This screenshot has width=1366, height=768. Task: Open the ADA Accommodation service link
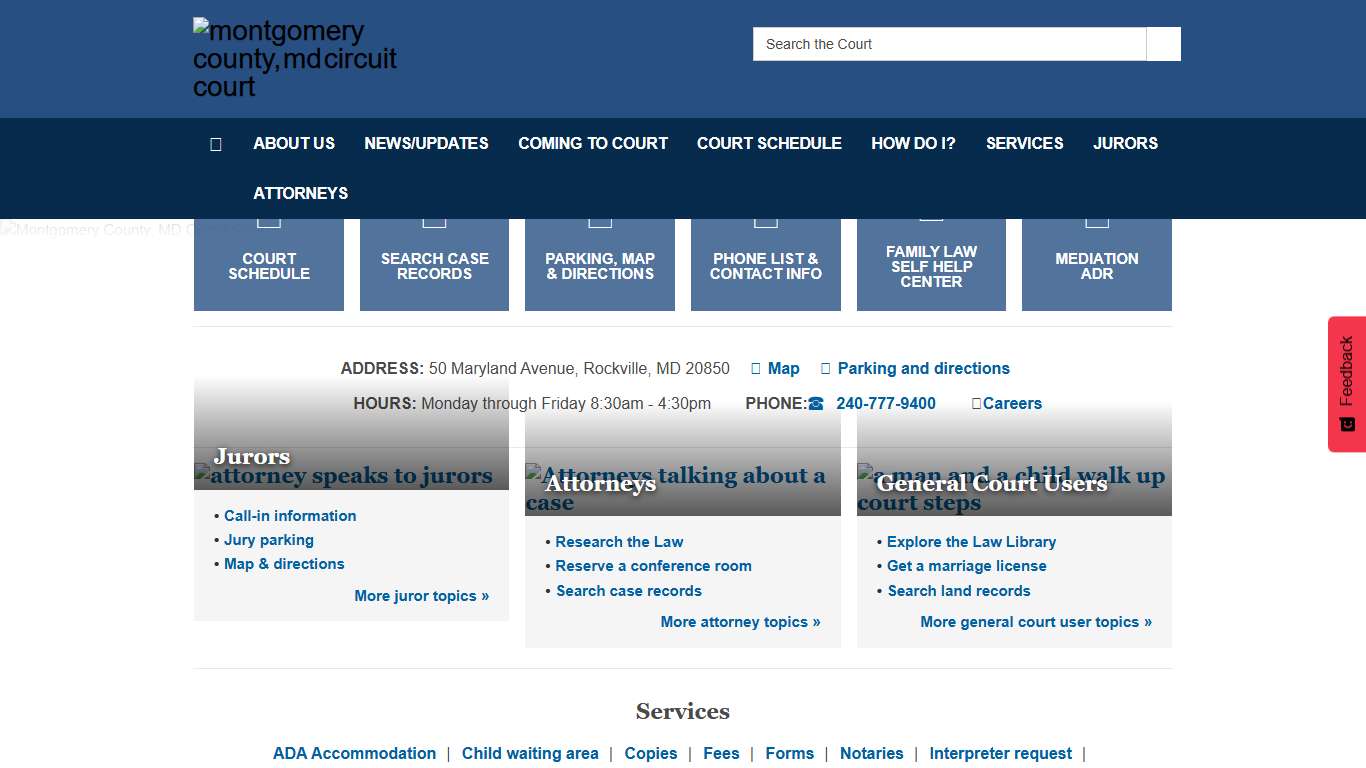point(354,754)
